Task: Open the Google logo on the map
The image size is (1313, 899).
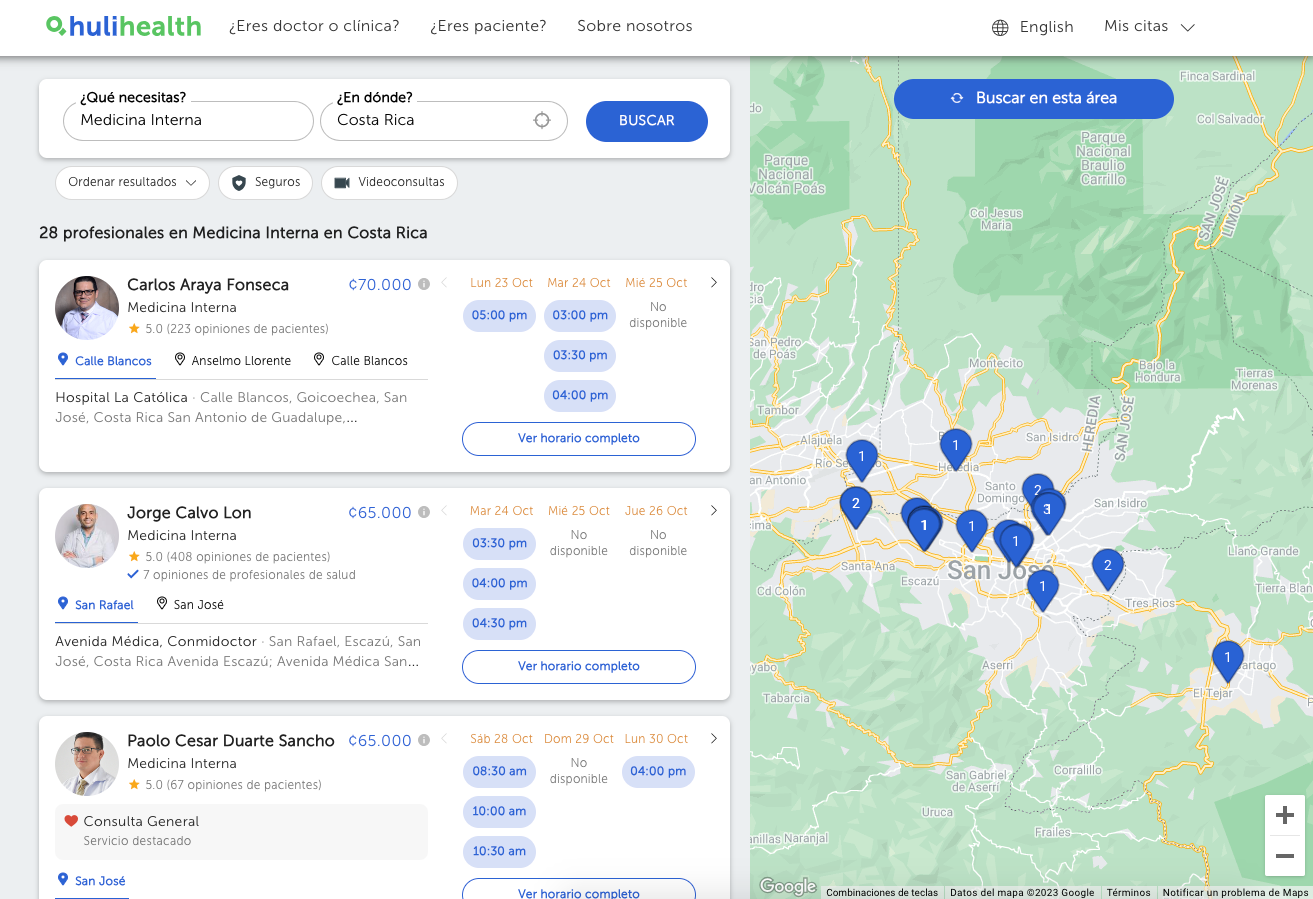Action: point(787,886)
